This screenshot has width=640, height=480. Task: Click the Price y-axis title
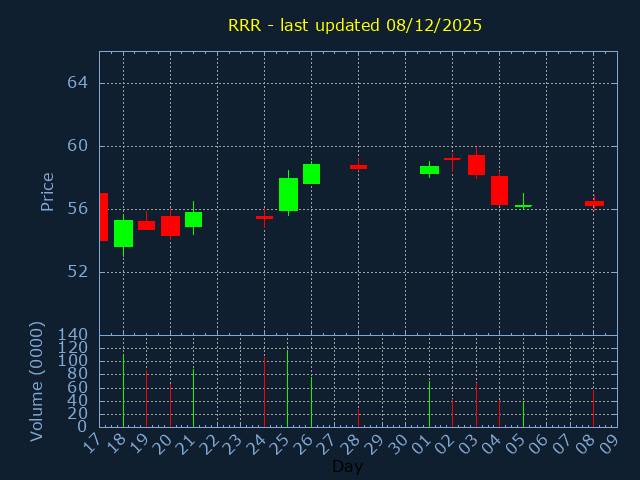[47, 191]
